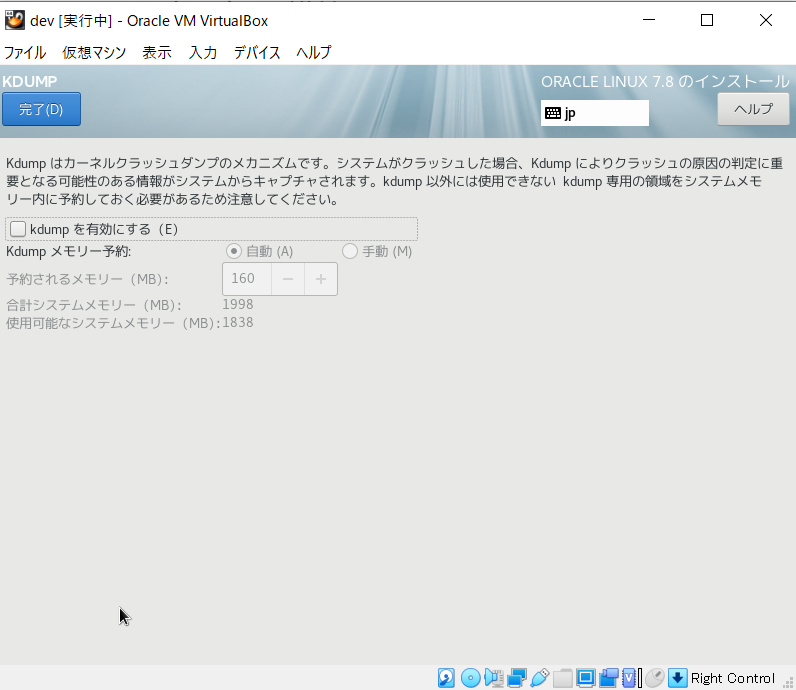The width and height of the screenshot is (796, 690).
Task: Maximize the VirtualBox window
Action: coord(707,20)
